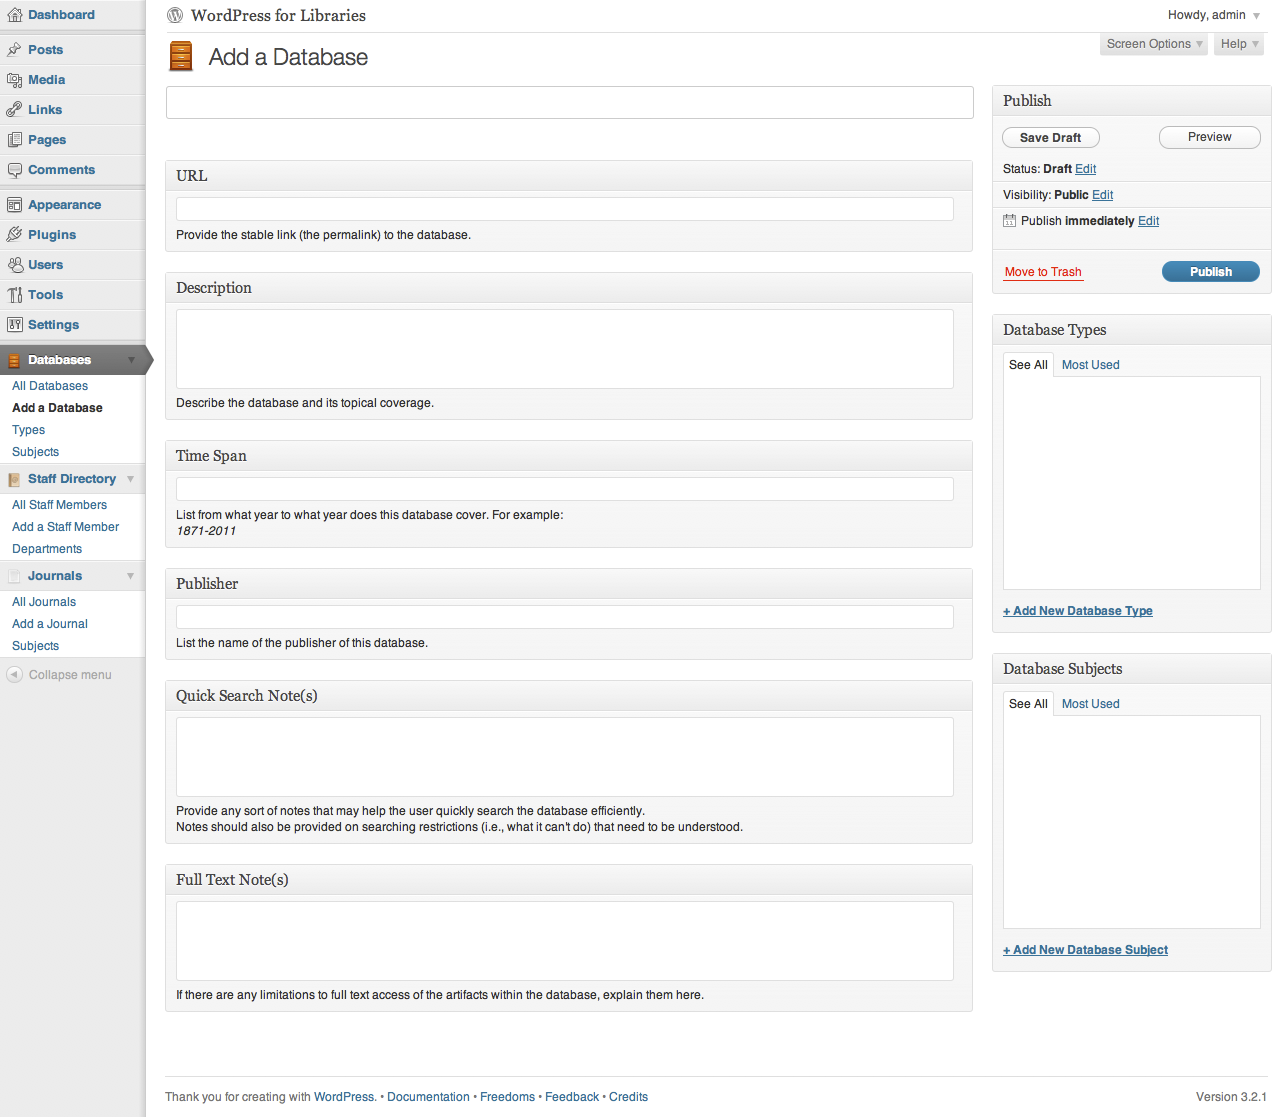Click the Tools icon in sidebar
Image resolution: width=1288 pixels, height=1117 pixels.
[x=14, y=295]
